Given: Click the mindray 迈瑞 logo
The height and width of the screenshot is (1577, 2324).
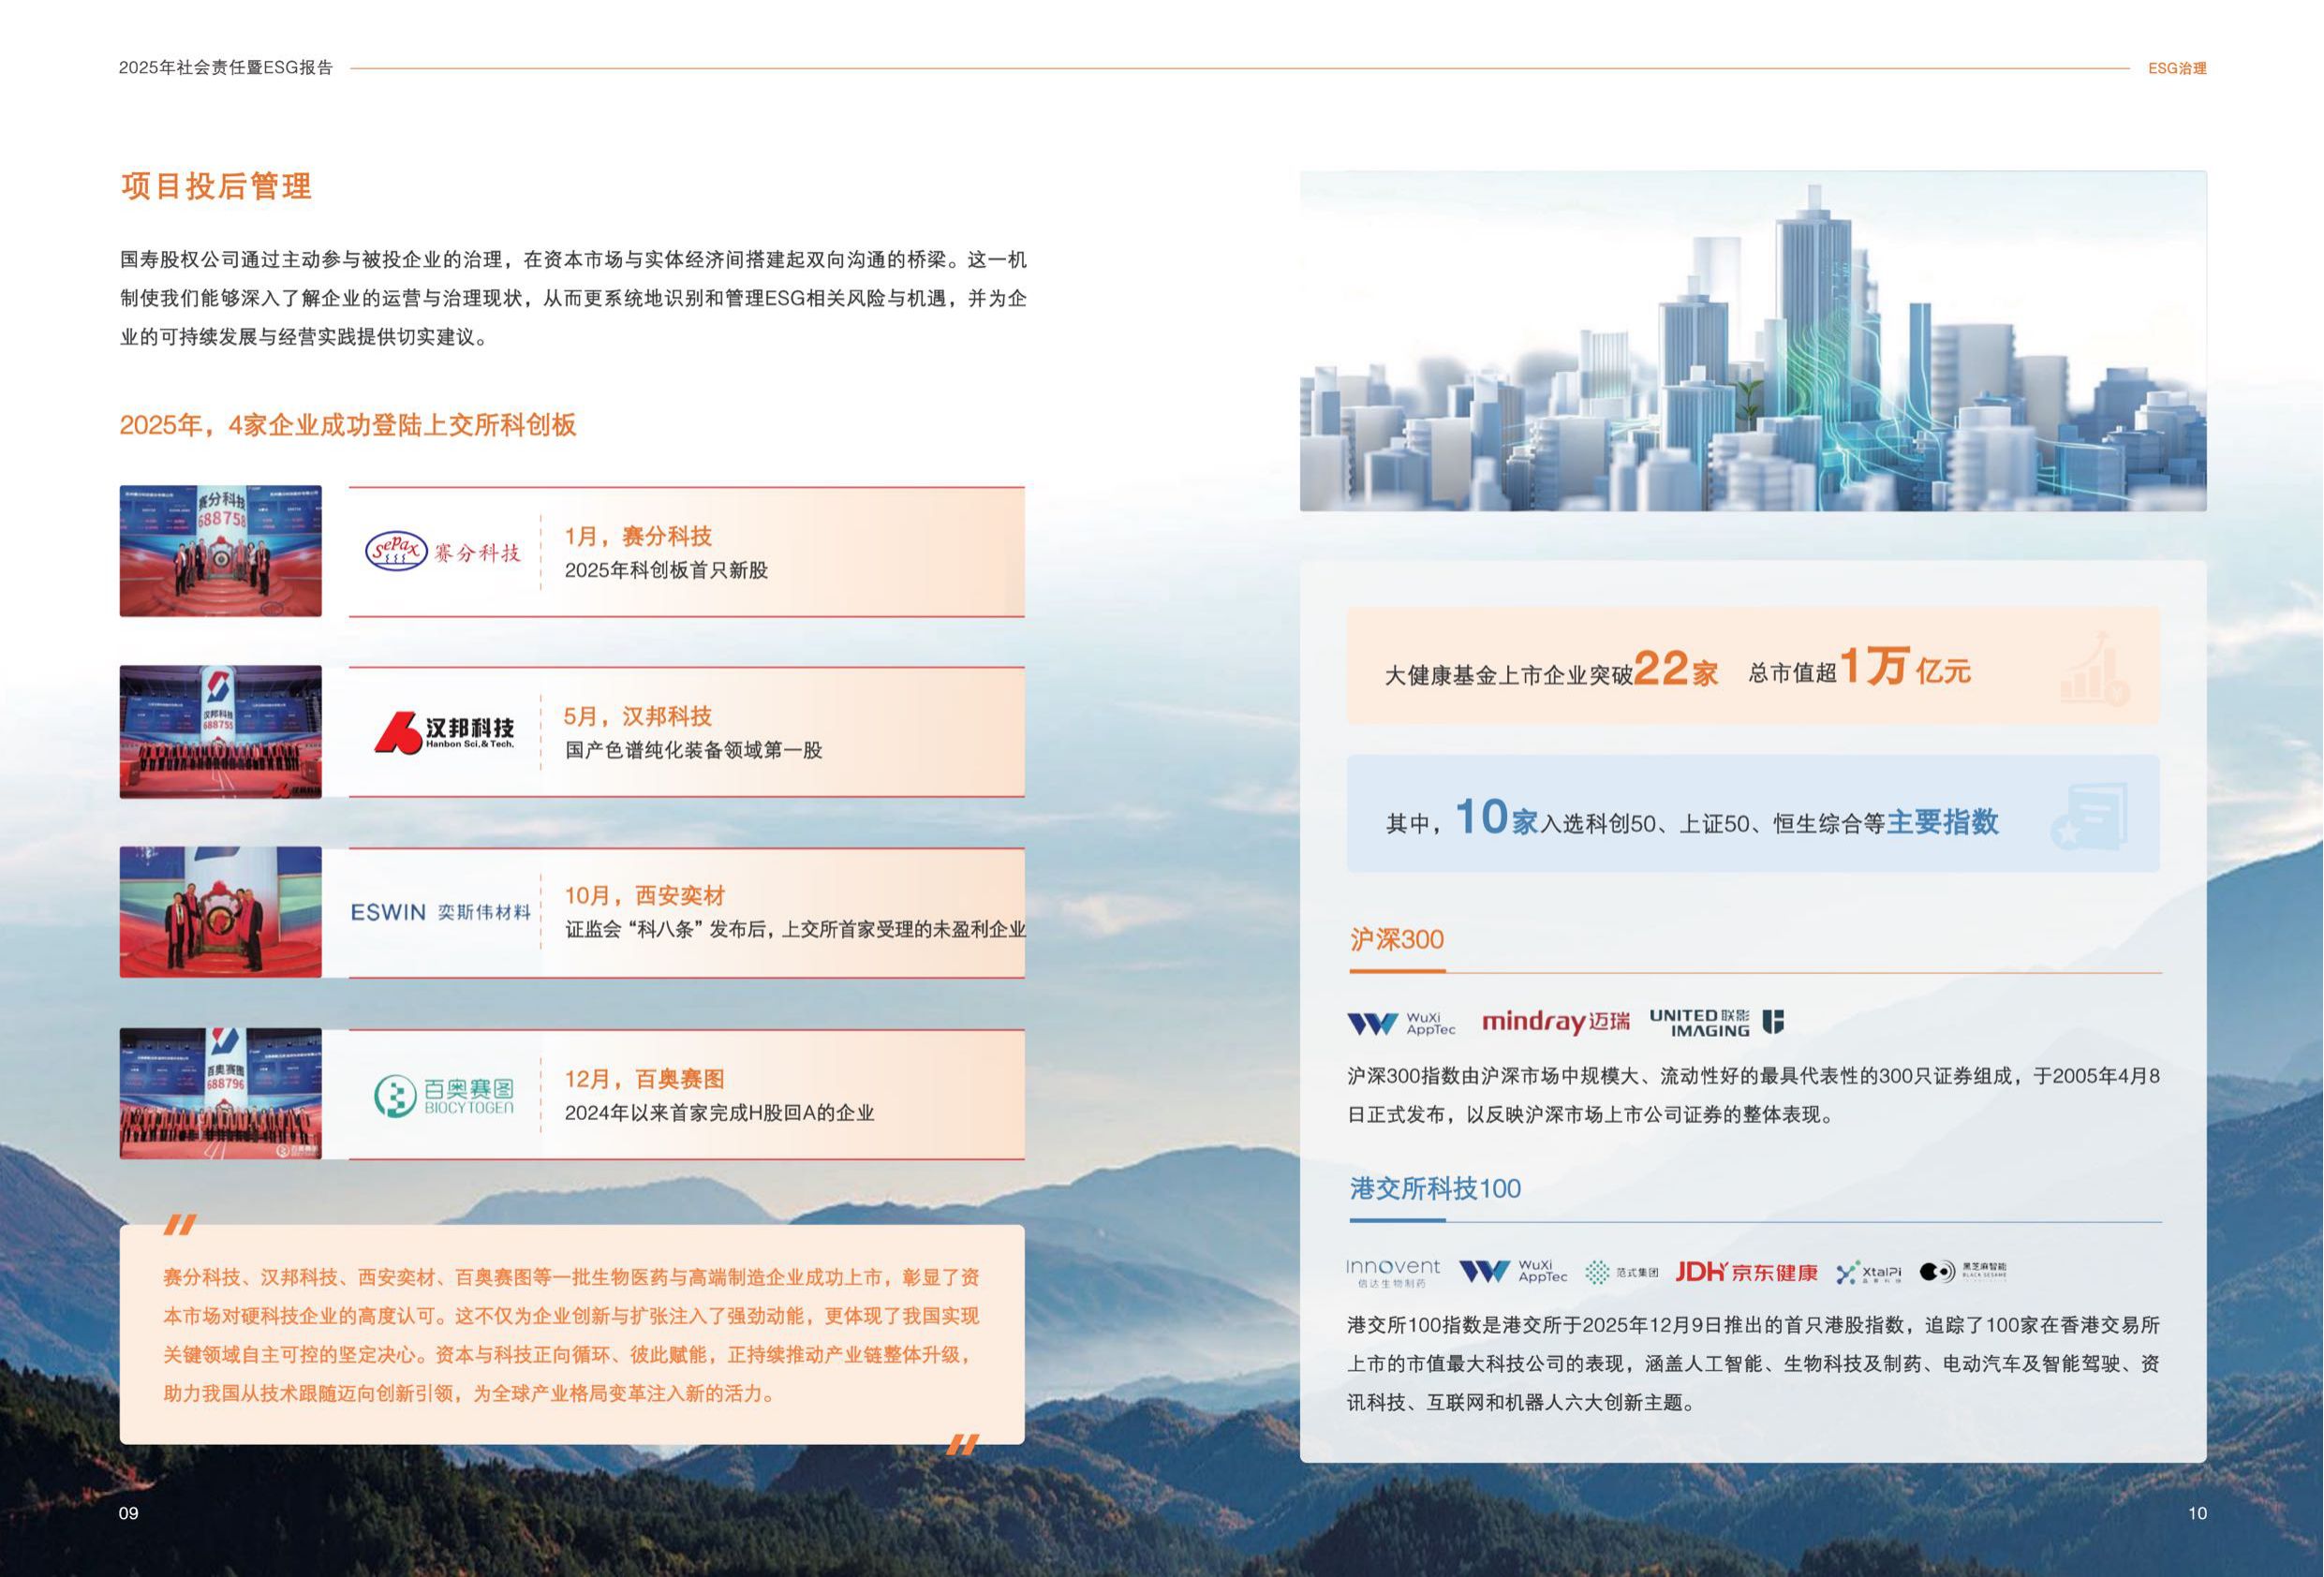Looking at the screenshot, I should click(1555, 1021).
